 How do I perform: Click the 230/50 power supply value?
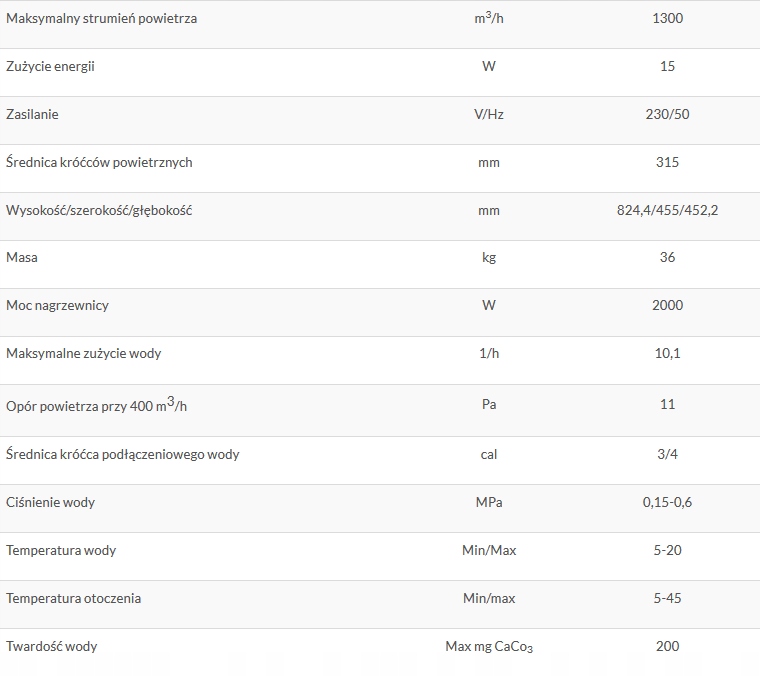[x=667, y=114]
